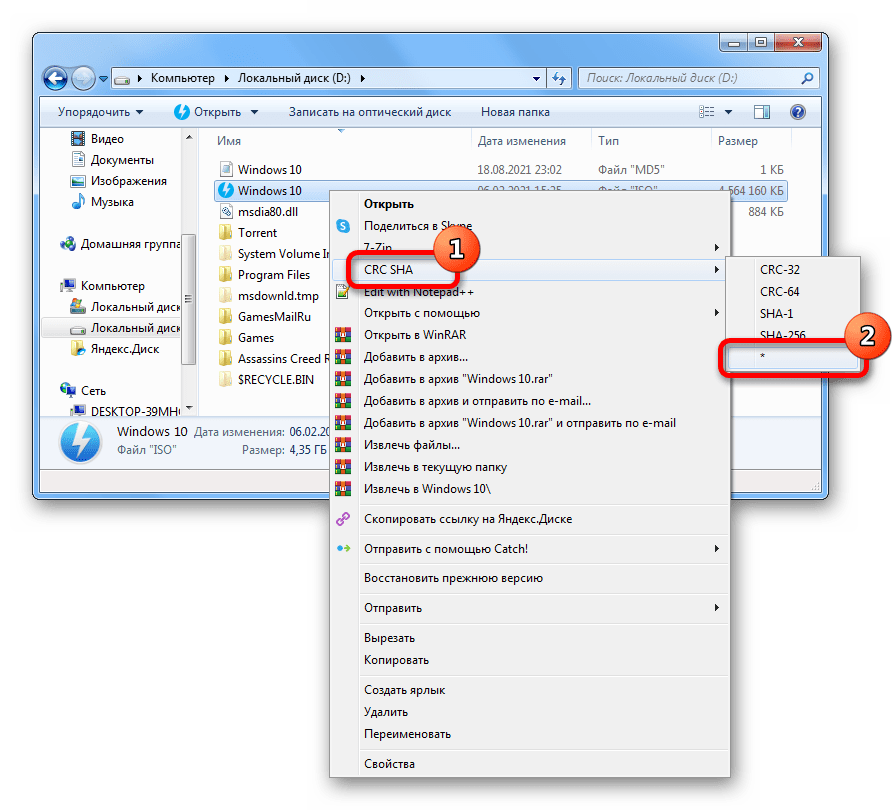This screenshot has width=893, height=810.
Task: Click the help question mark icon
Action: [x=797, y=112]
